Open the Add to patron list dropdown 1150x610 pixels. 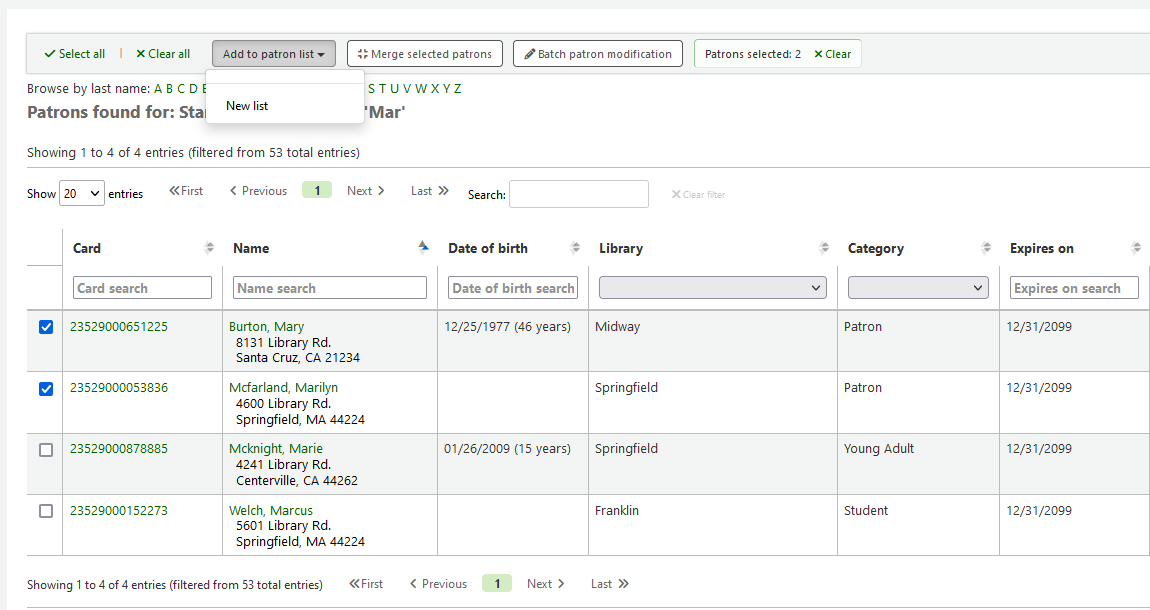[x=273, y=53]
